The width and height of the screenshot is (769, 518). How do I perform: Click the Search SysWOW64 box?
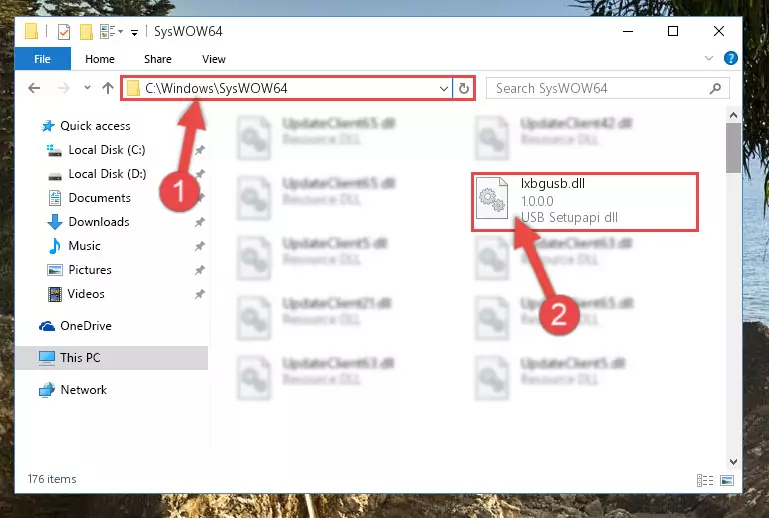(x=607, y=88)
